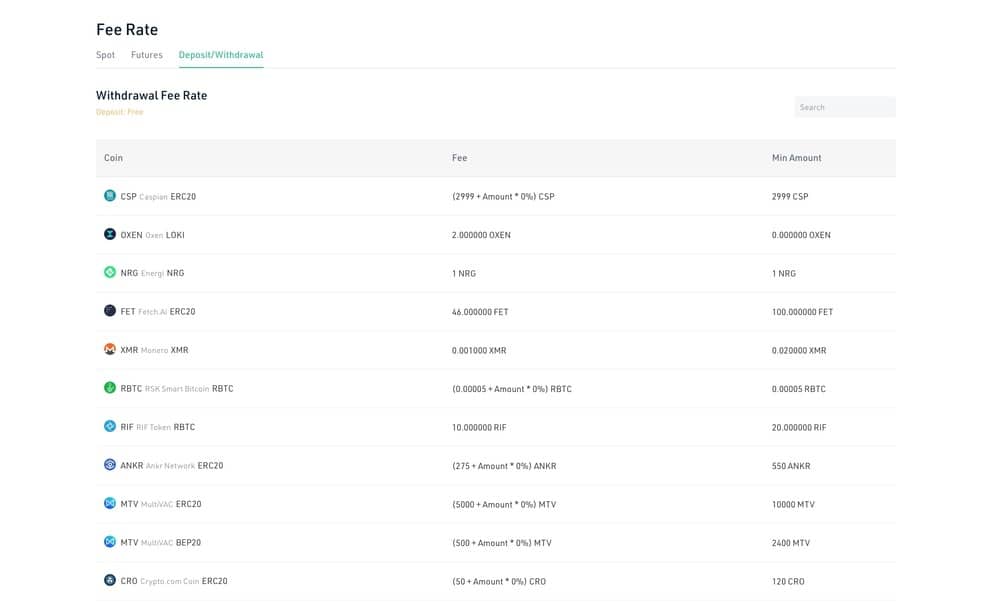Select the CRO Crypto.com Coin ERC20 label
Screen dimensions: 1000x610
click(x=174, y=581)
